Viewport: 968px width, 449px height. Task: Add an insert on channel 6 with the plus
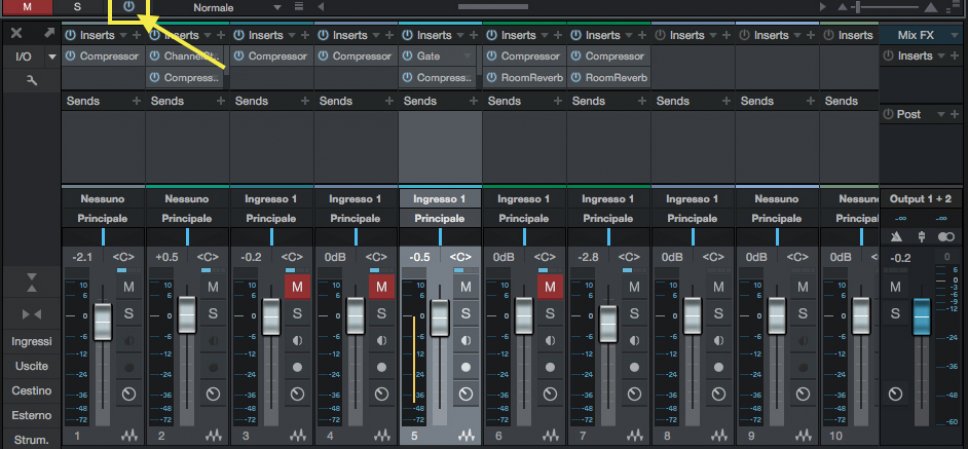tap(557, 35)
